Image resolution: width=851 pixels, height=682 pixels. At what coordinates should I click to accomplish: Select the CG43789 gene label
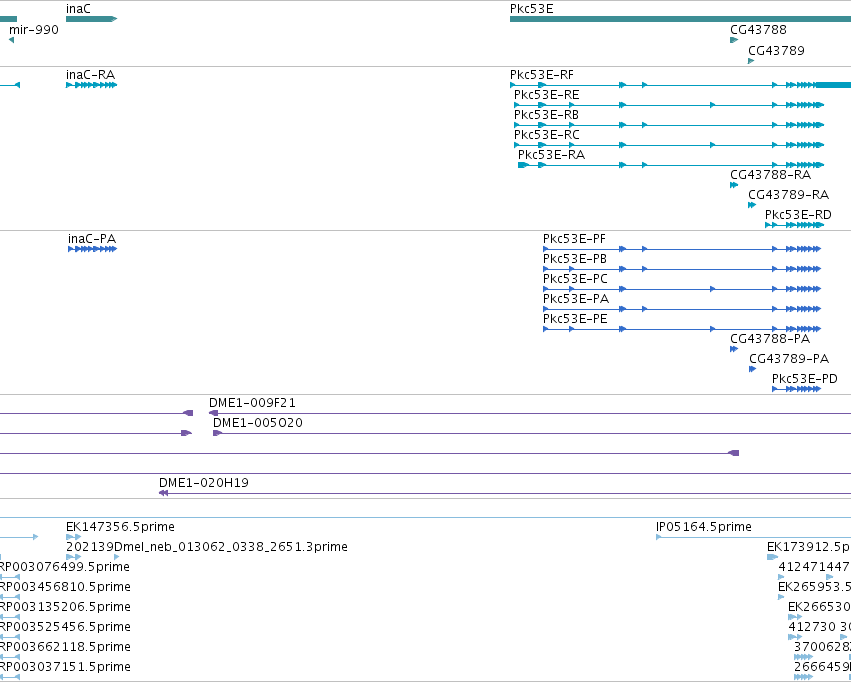[776, 50]
